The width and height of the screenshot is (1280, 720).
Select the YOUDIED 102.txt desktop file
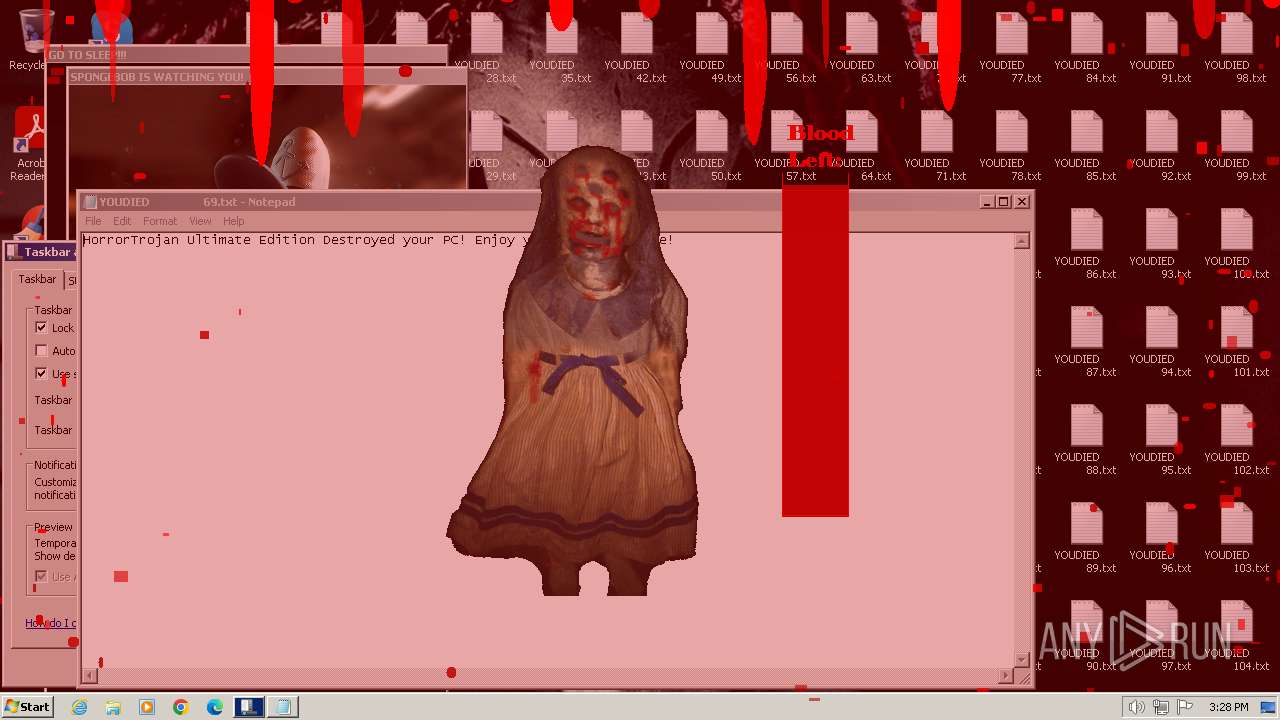tap(1236, 440)
